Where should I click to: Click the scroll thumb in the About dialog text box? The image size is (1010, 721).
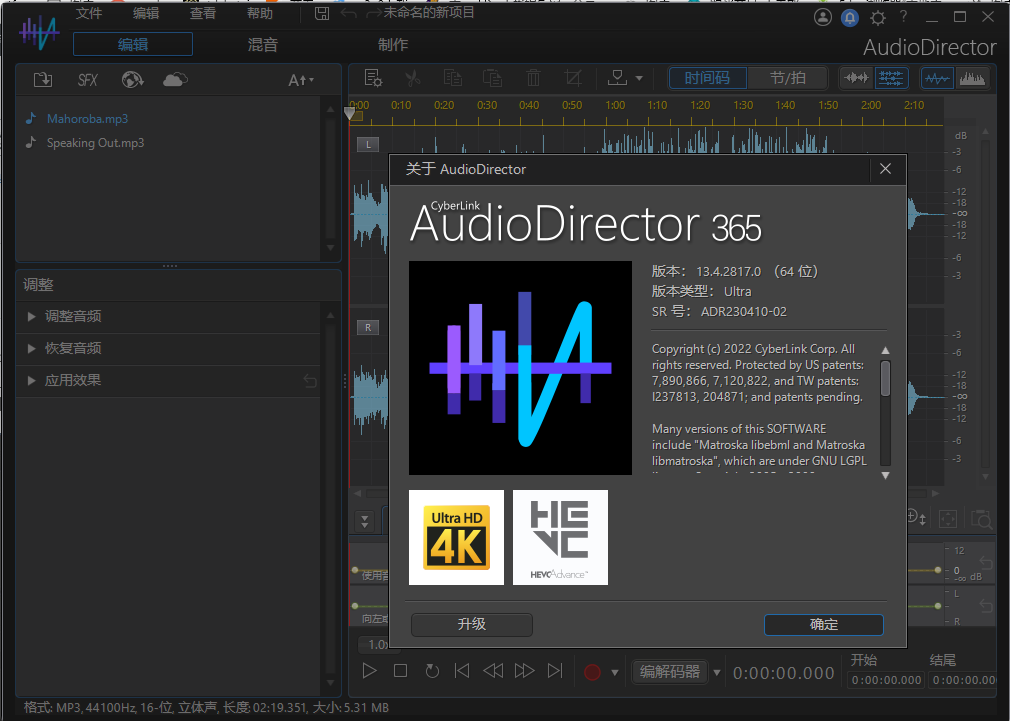click(886, 378)
